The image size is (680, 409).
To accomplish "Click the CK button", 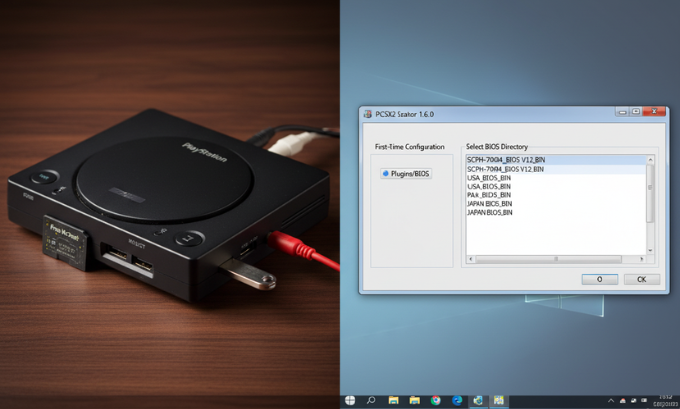I will click(641, 279).
